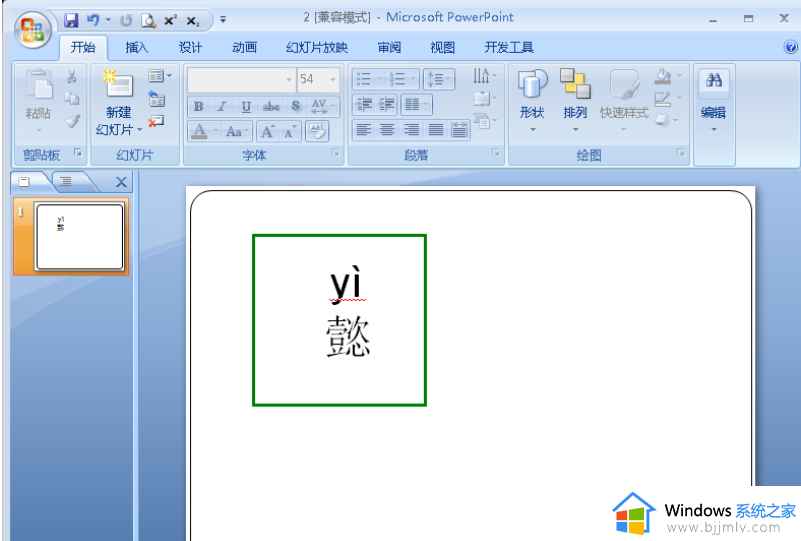The height and width of the screenshot is (541, 801).
Task: Open the text direction menu
Action: (484, 77)
